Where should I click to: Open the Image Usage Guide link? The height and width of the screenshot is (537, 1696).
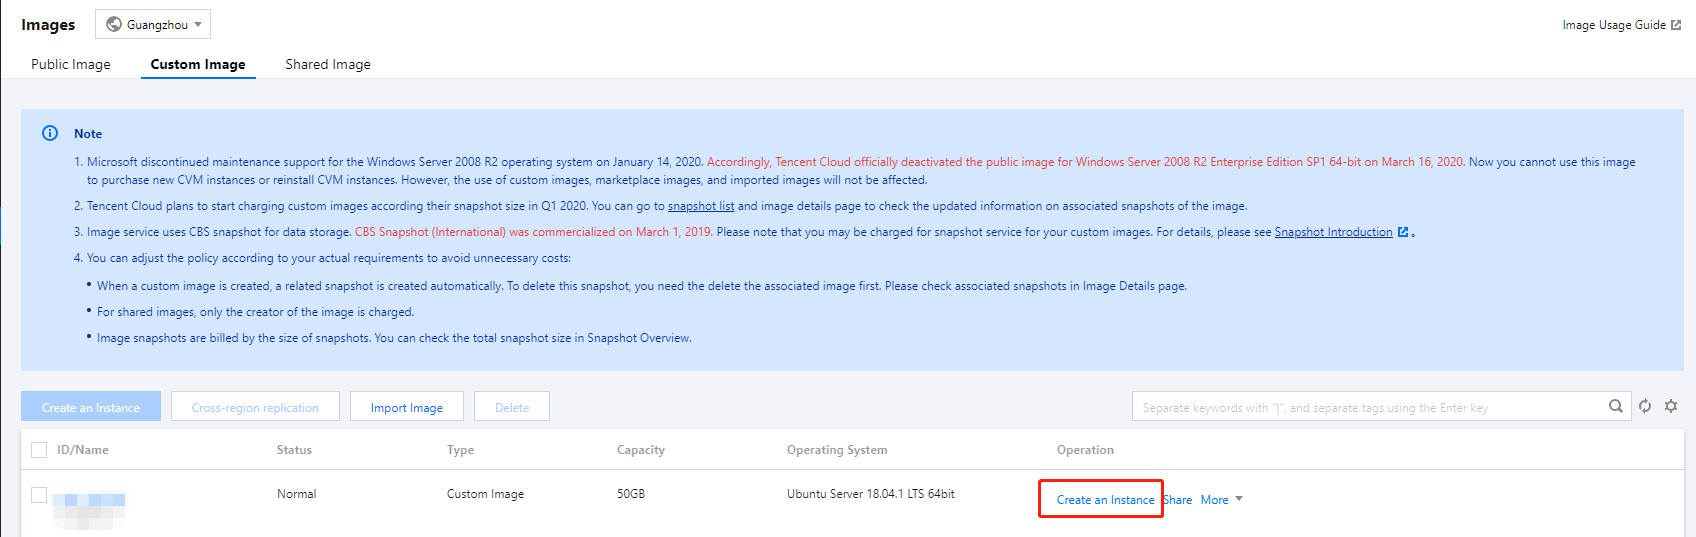pyautogui.click(x=1613, y=25)
